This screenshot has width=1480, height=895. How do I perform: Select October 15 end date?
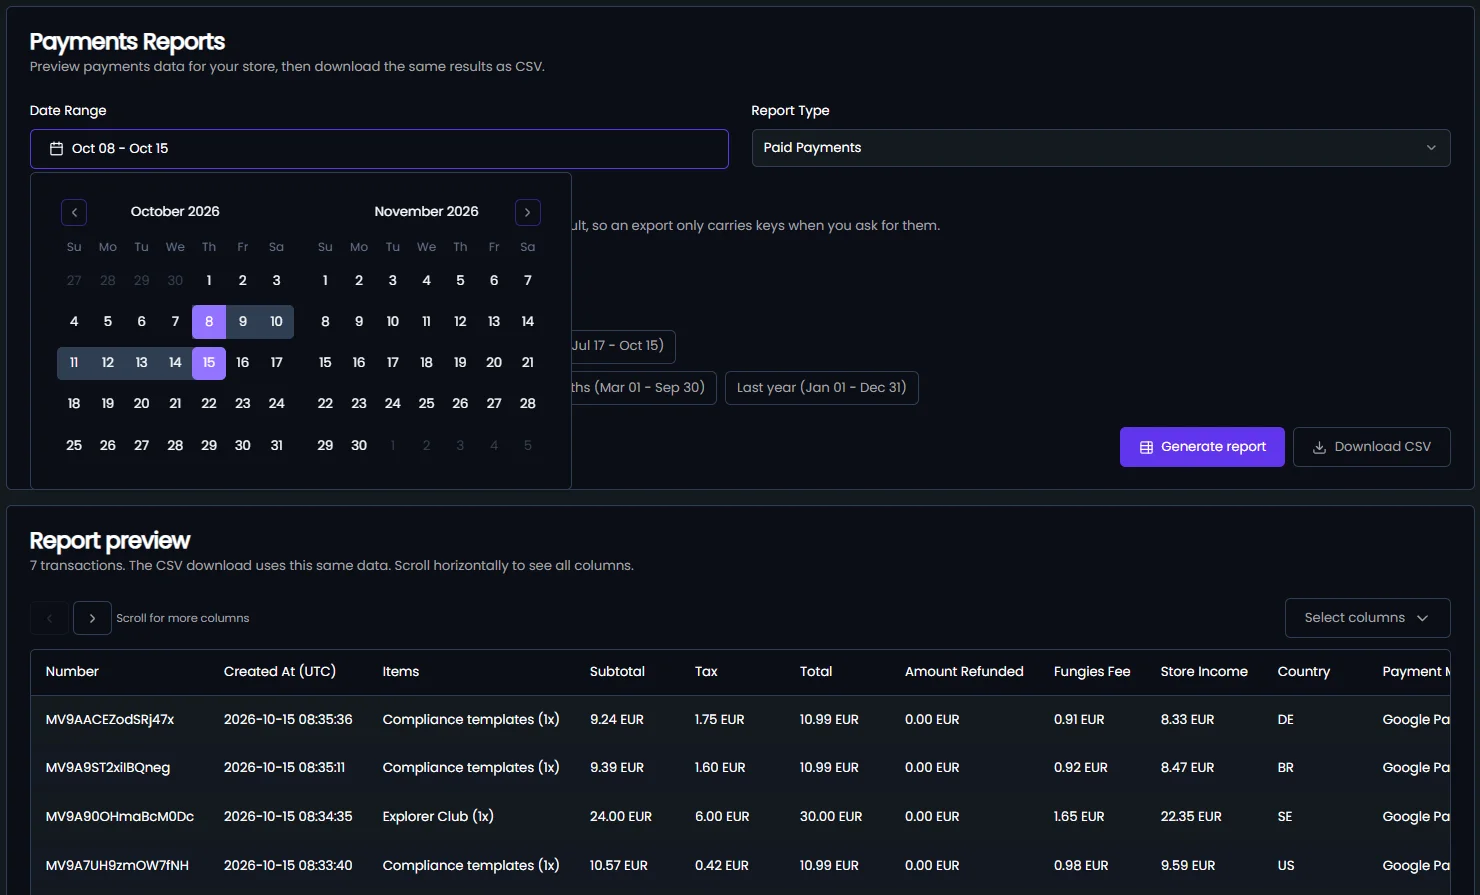click(x=209, y=363)
